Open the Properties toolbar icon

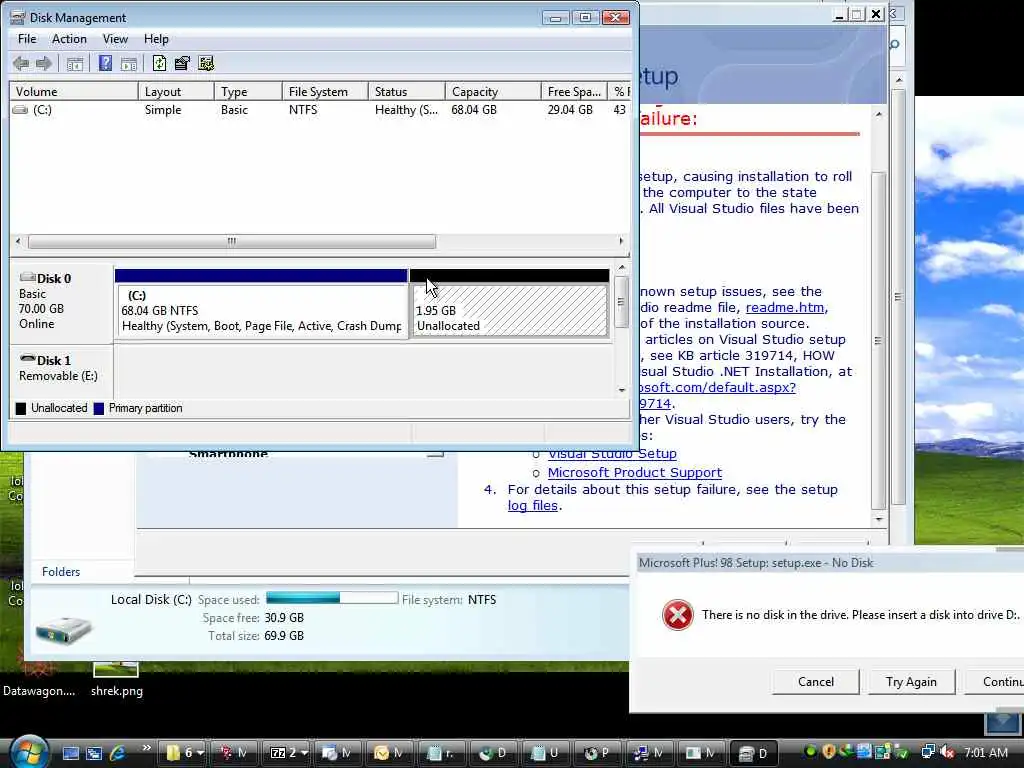(x=182, y=63)
